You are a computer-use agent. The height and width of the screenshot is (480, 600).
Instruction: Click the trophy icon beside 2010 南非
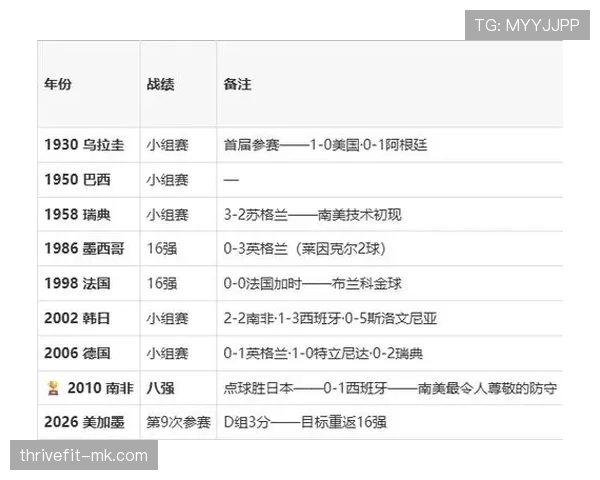tap(53, 388)
